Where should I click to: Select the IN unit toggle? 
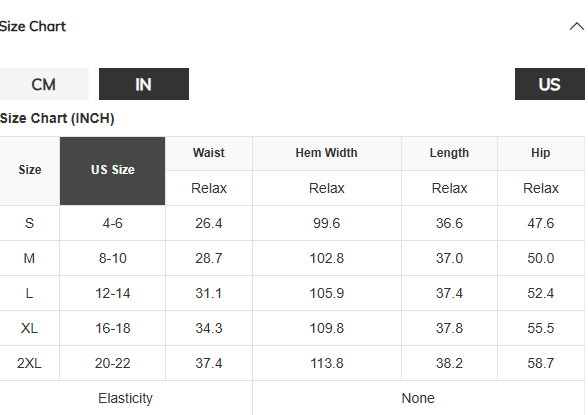pyautogui.click(x=144, y=84)
